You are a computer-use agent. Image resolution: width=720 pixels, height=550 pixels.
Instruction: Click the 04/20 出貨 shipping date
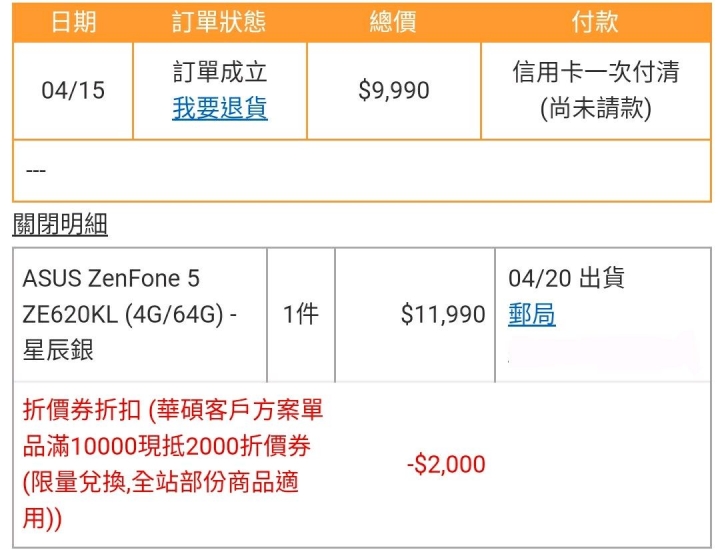tap(566, 278)
